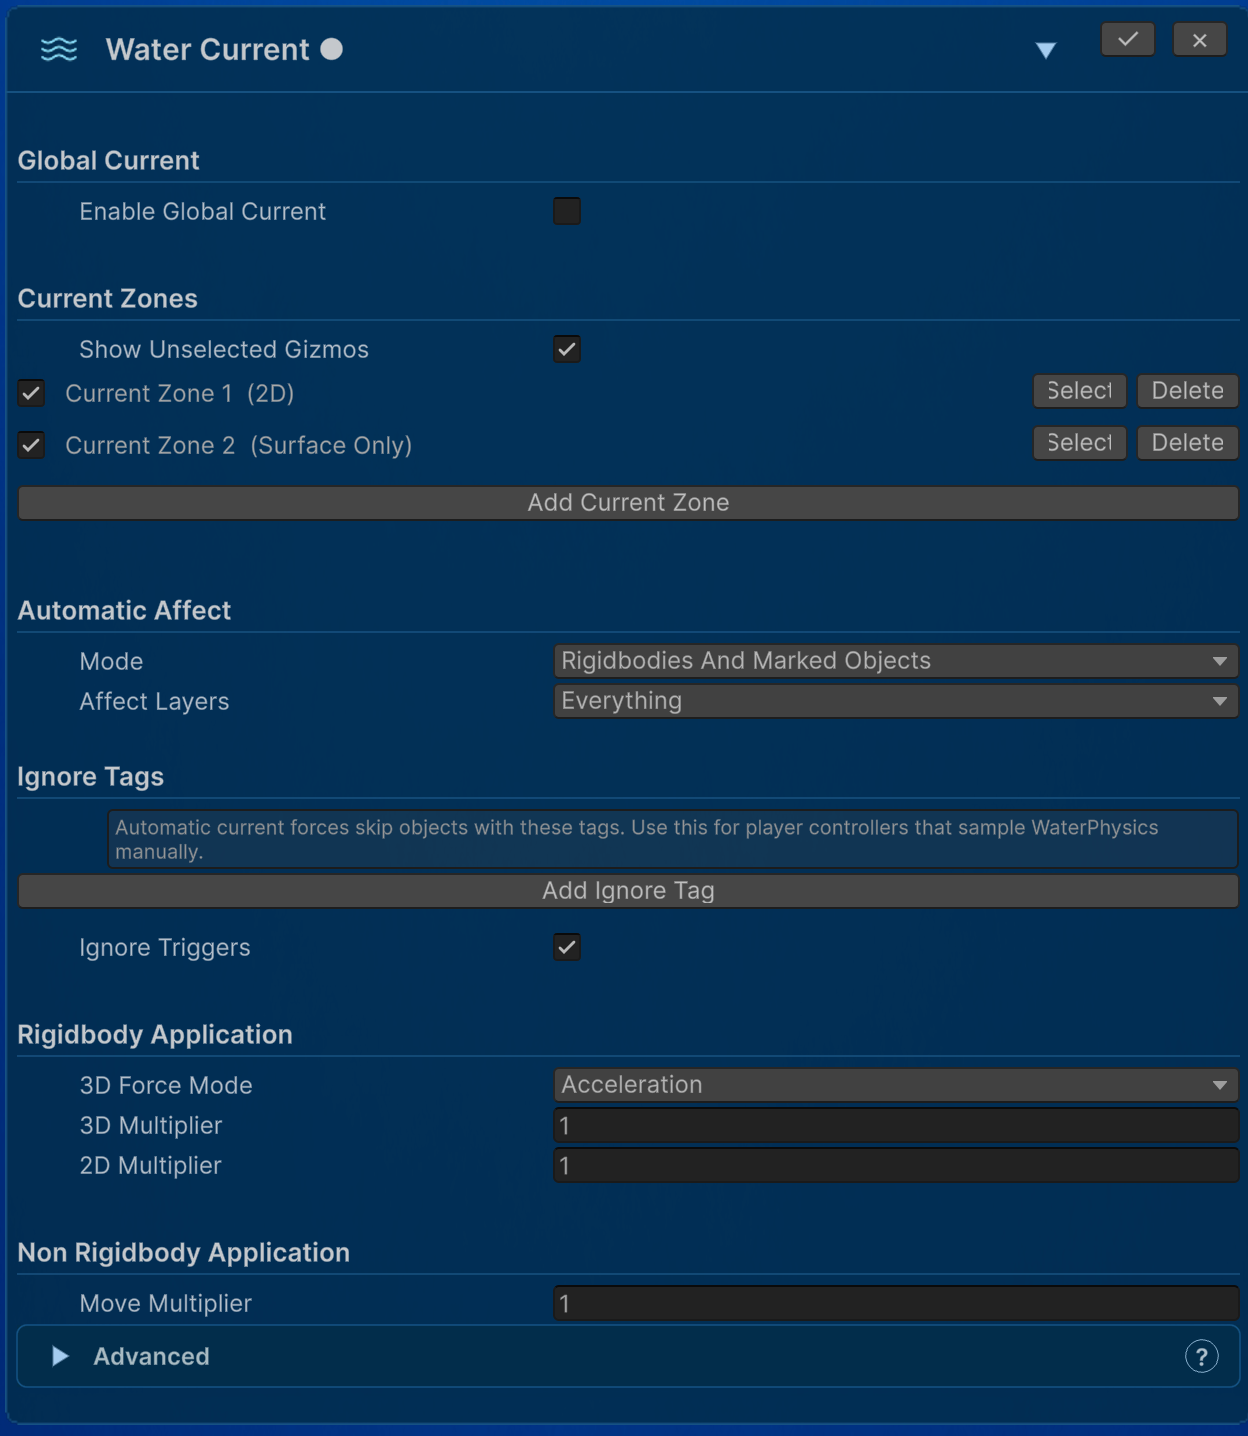Open the question mark help icon

1202,1357
